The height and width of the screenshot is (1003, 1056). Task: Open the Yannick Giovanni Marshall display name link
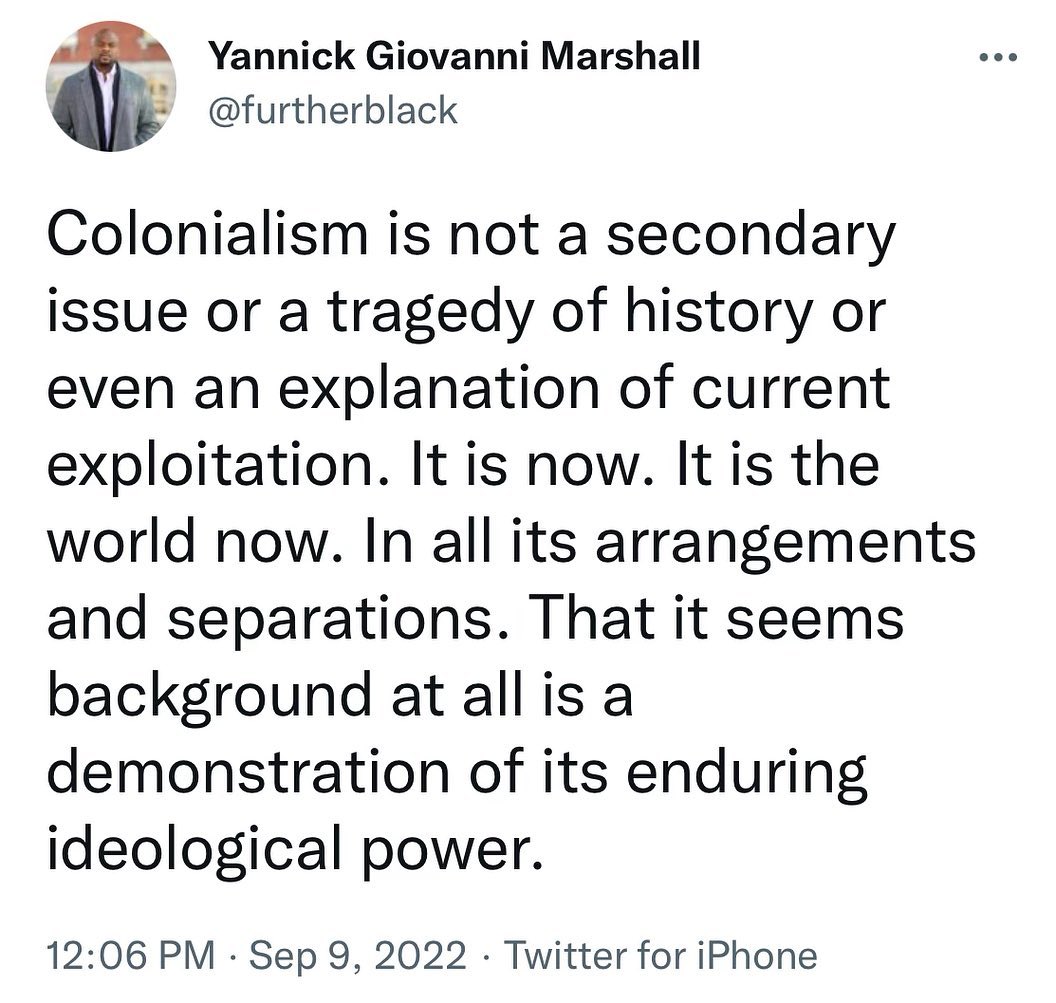tap(454, 58)
